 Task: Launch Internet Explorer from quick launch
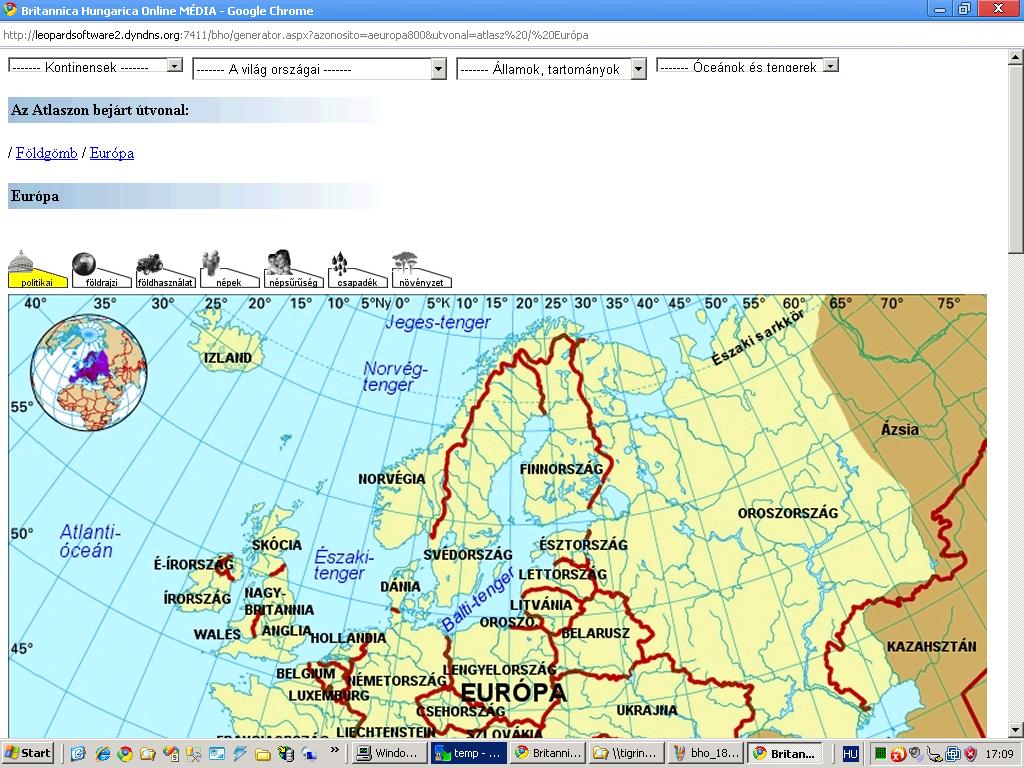coord(103,754)
